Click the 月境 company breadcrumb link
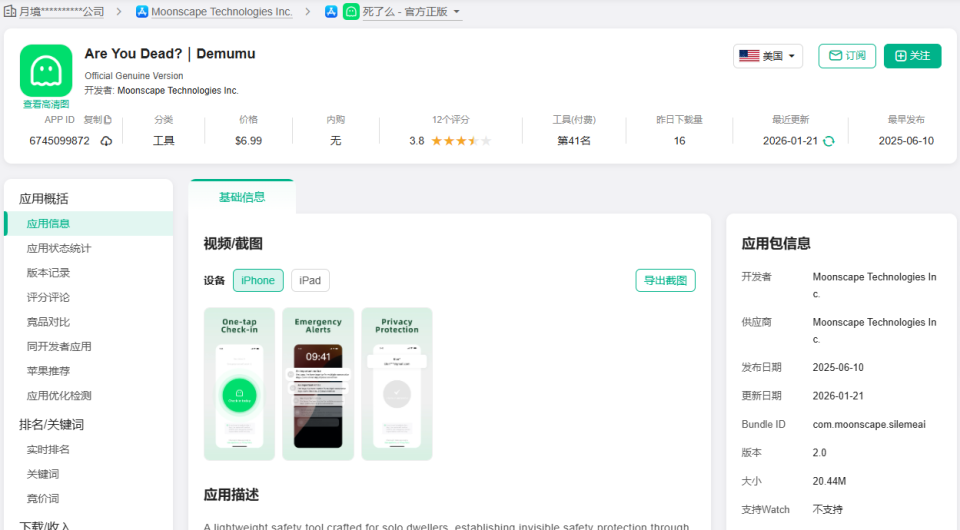 62,12
